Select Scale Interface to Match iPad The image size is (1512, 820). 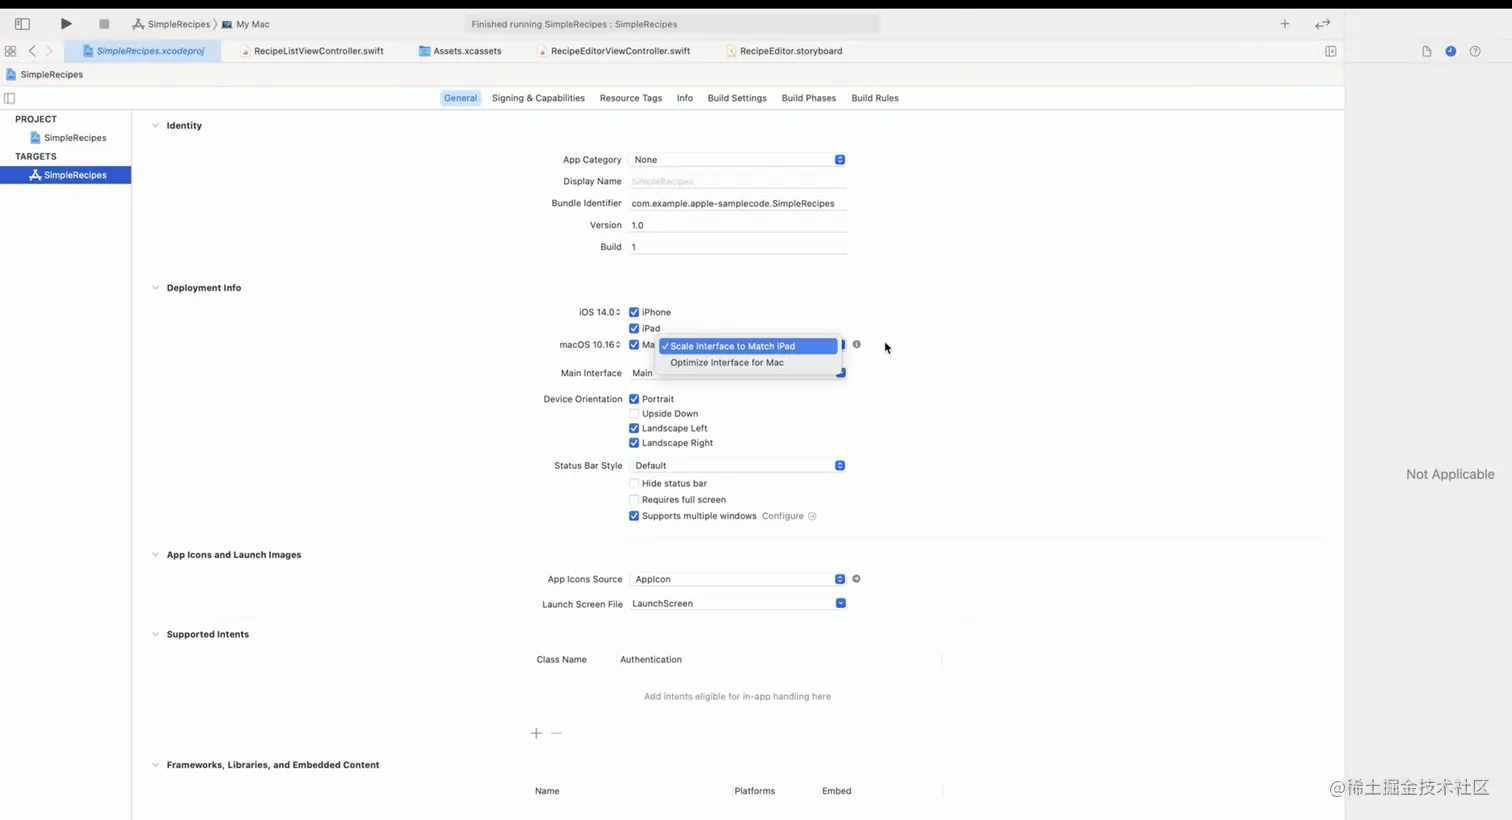click(x=748, y=346)
